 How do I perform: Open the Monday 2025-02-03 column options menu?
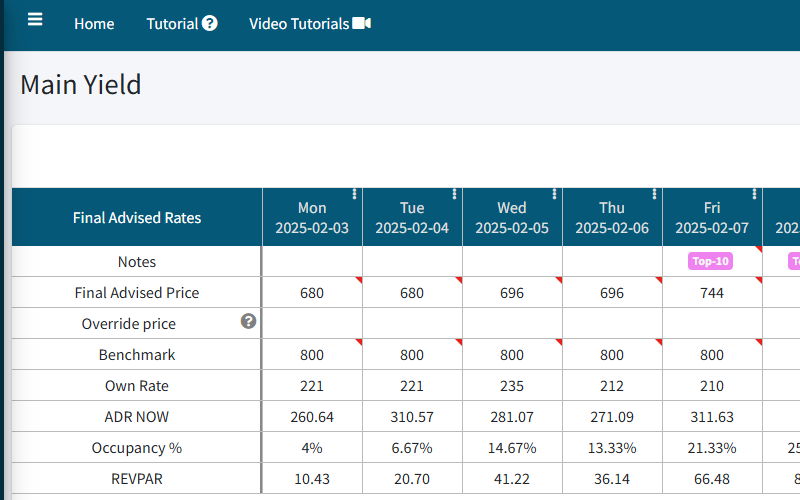point(355,194)
